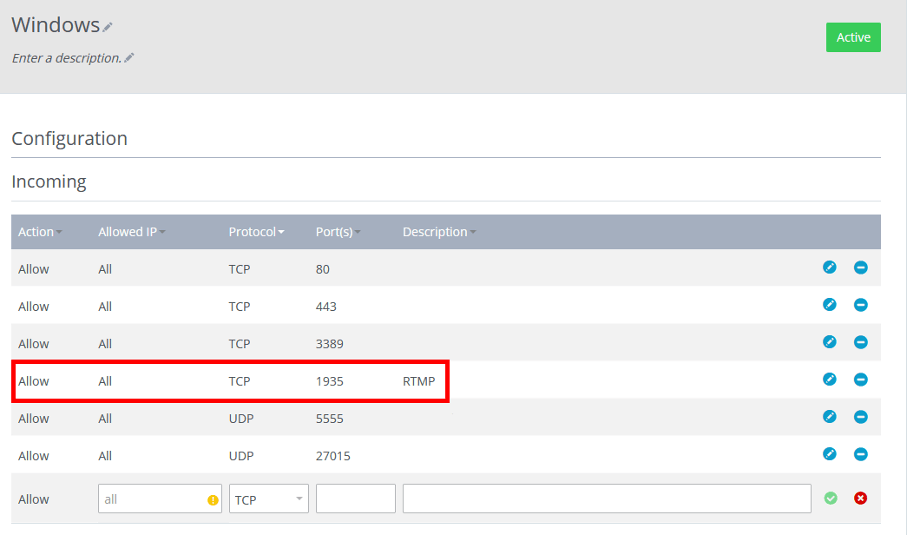908x536 pixels.
Task: Remove the port 80 rule
Action: pos(861,267)
